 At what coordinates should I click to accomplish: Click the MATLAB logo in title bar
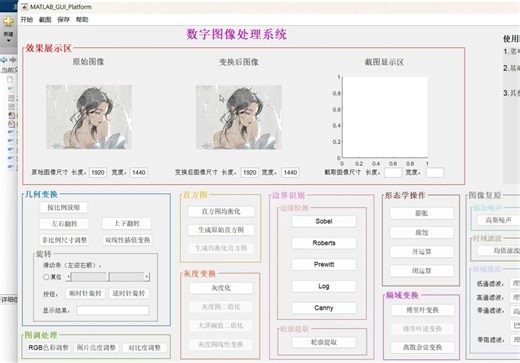(x=24, y=7)
